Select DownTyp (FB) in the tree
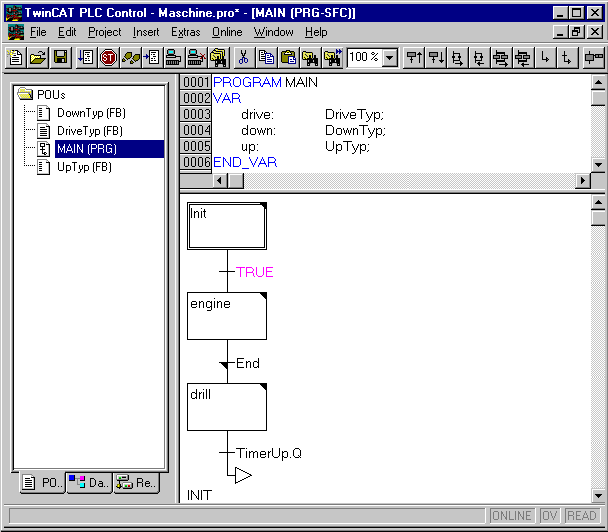The height and width of the screenshot is (532, 608). [x=92, y=113]
